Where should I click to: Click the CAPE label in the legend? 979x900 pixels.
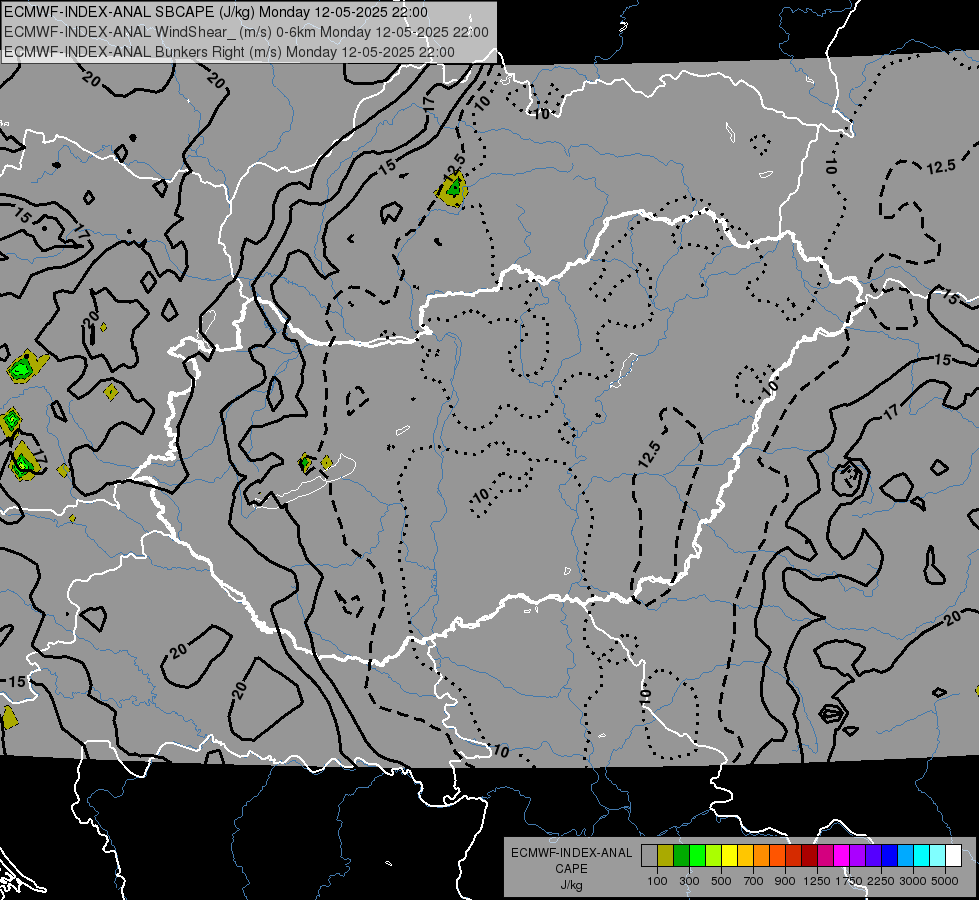[x=571, y=869]
